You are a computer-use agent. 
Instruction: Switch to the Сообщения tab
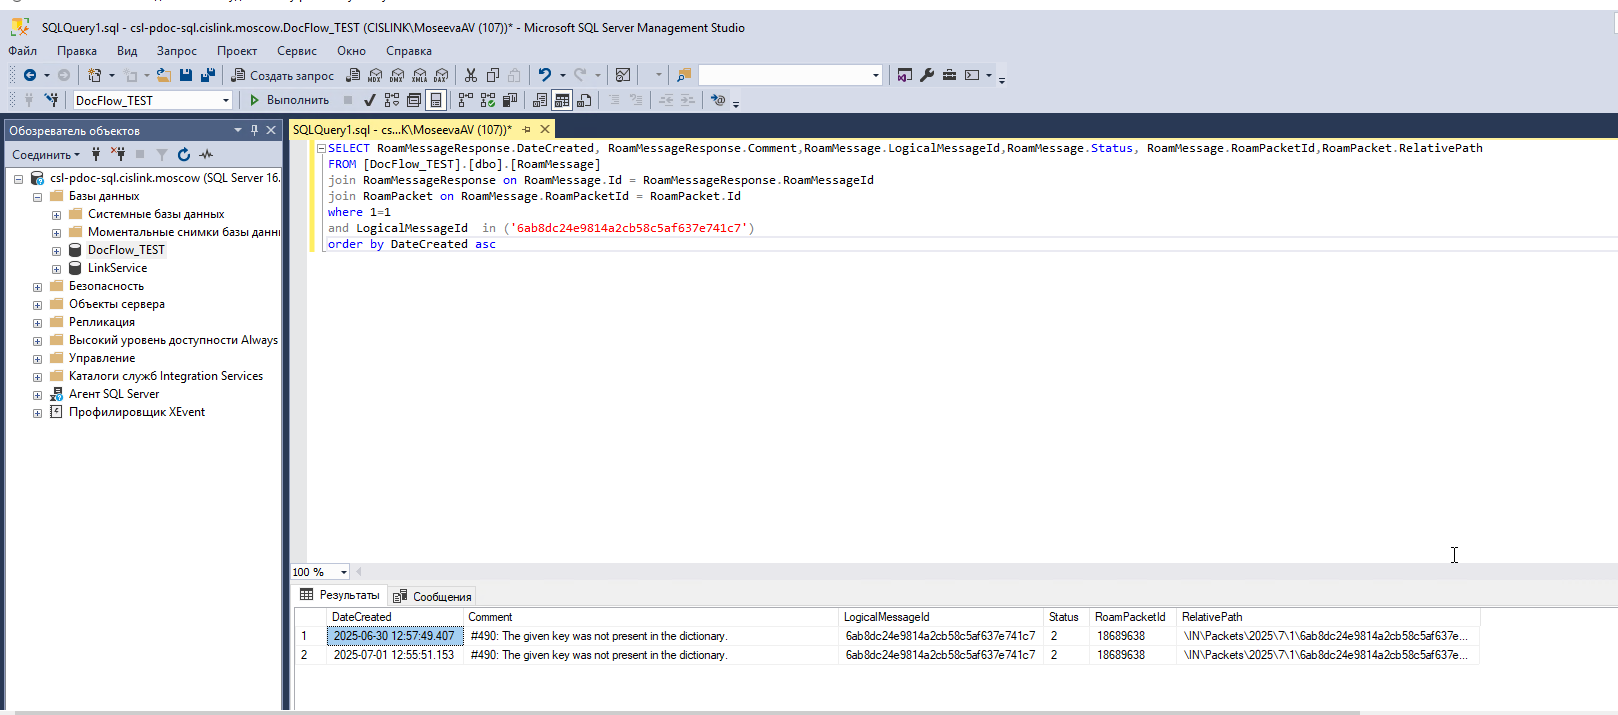pyautogui.click(x=432, y=596)
